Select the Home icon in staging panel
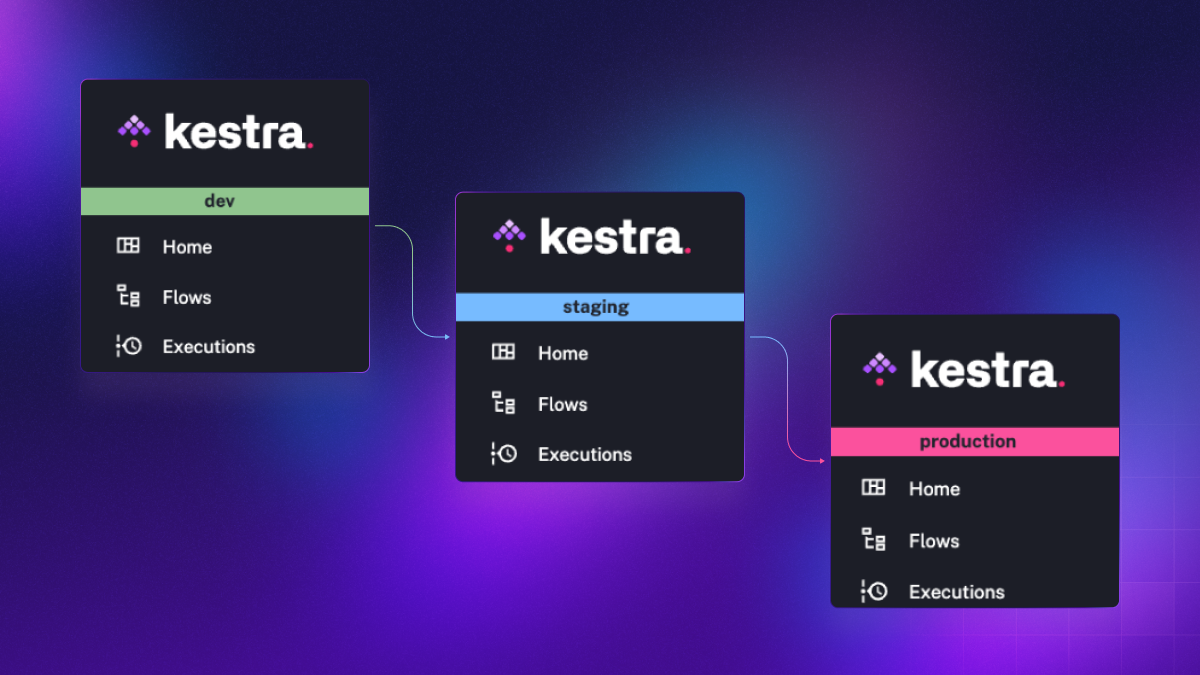This screenshot has width=1200, height=675. [x=503, y=352]
